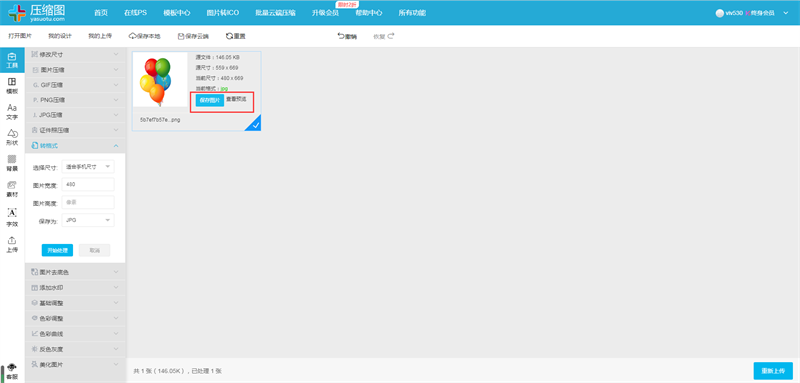Toggle the blue checkmark on image card
800x383 pixels.
coord(255,124)
